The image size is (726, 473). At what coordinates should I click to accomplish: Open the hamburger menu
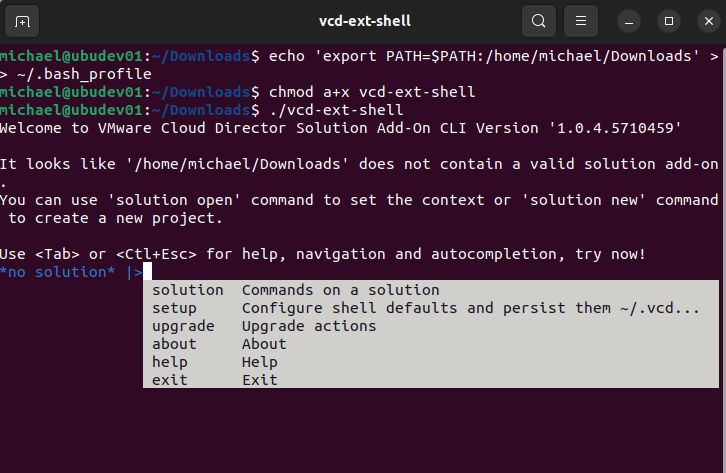click(x=579, y=20)
